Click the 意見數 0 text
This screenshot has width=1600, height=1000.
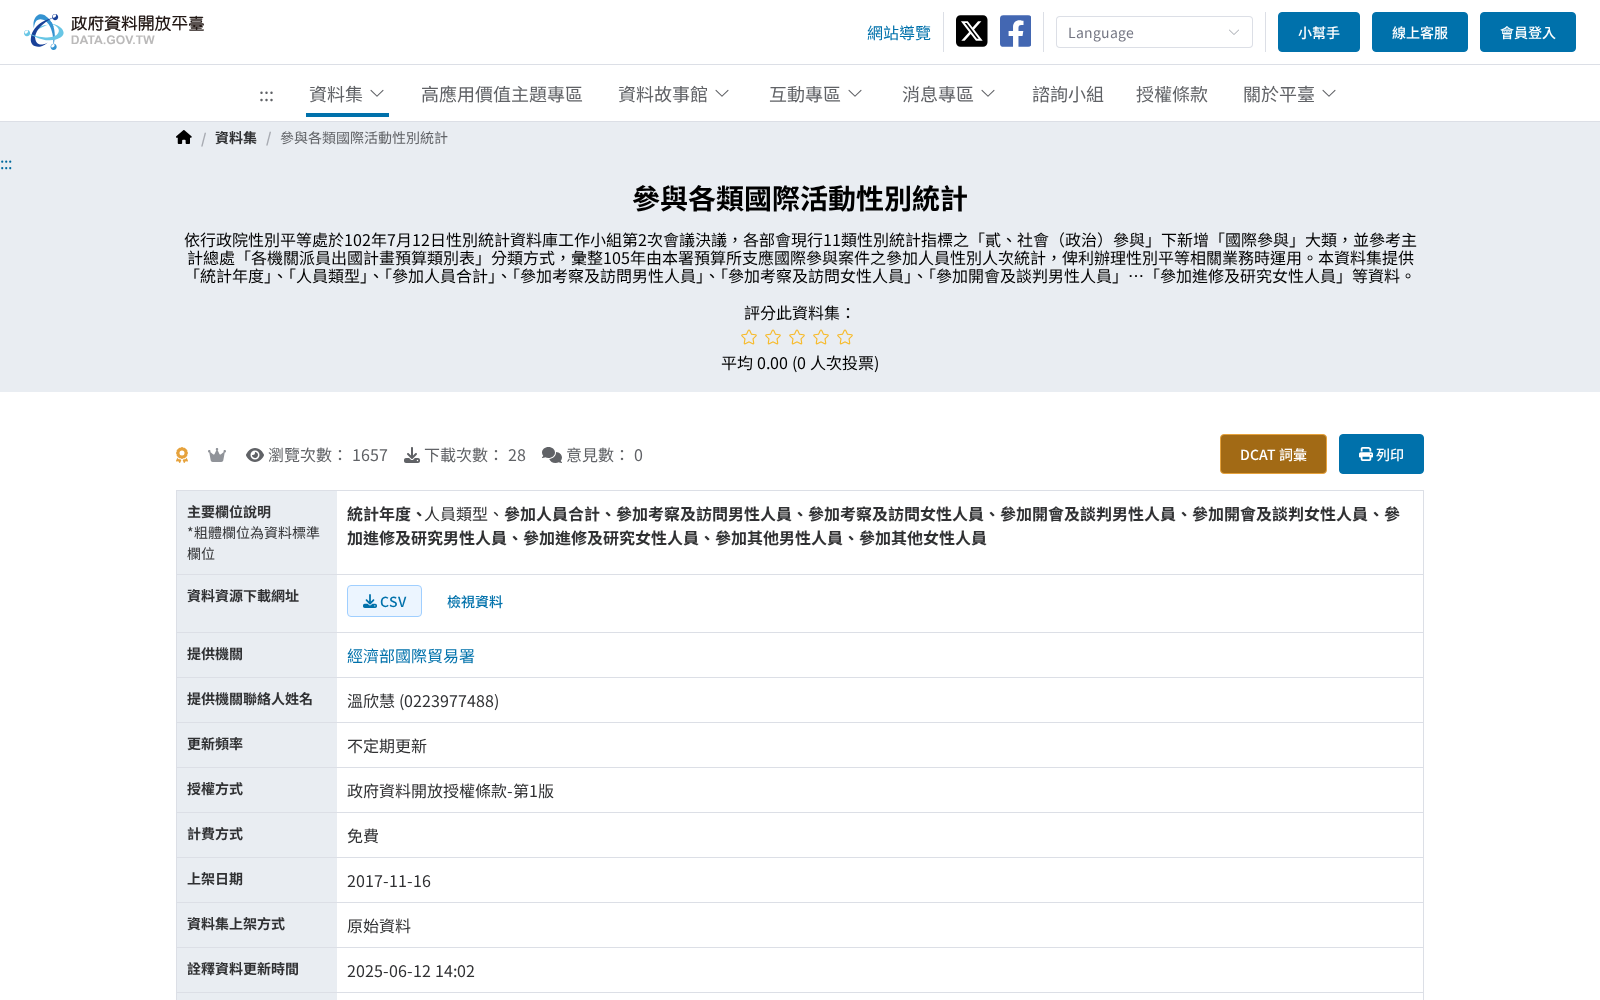click(604, 455)
